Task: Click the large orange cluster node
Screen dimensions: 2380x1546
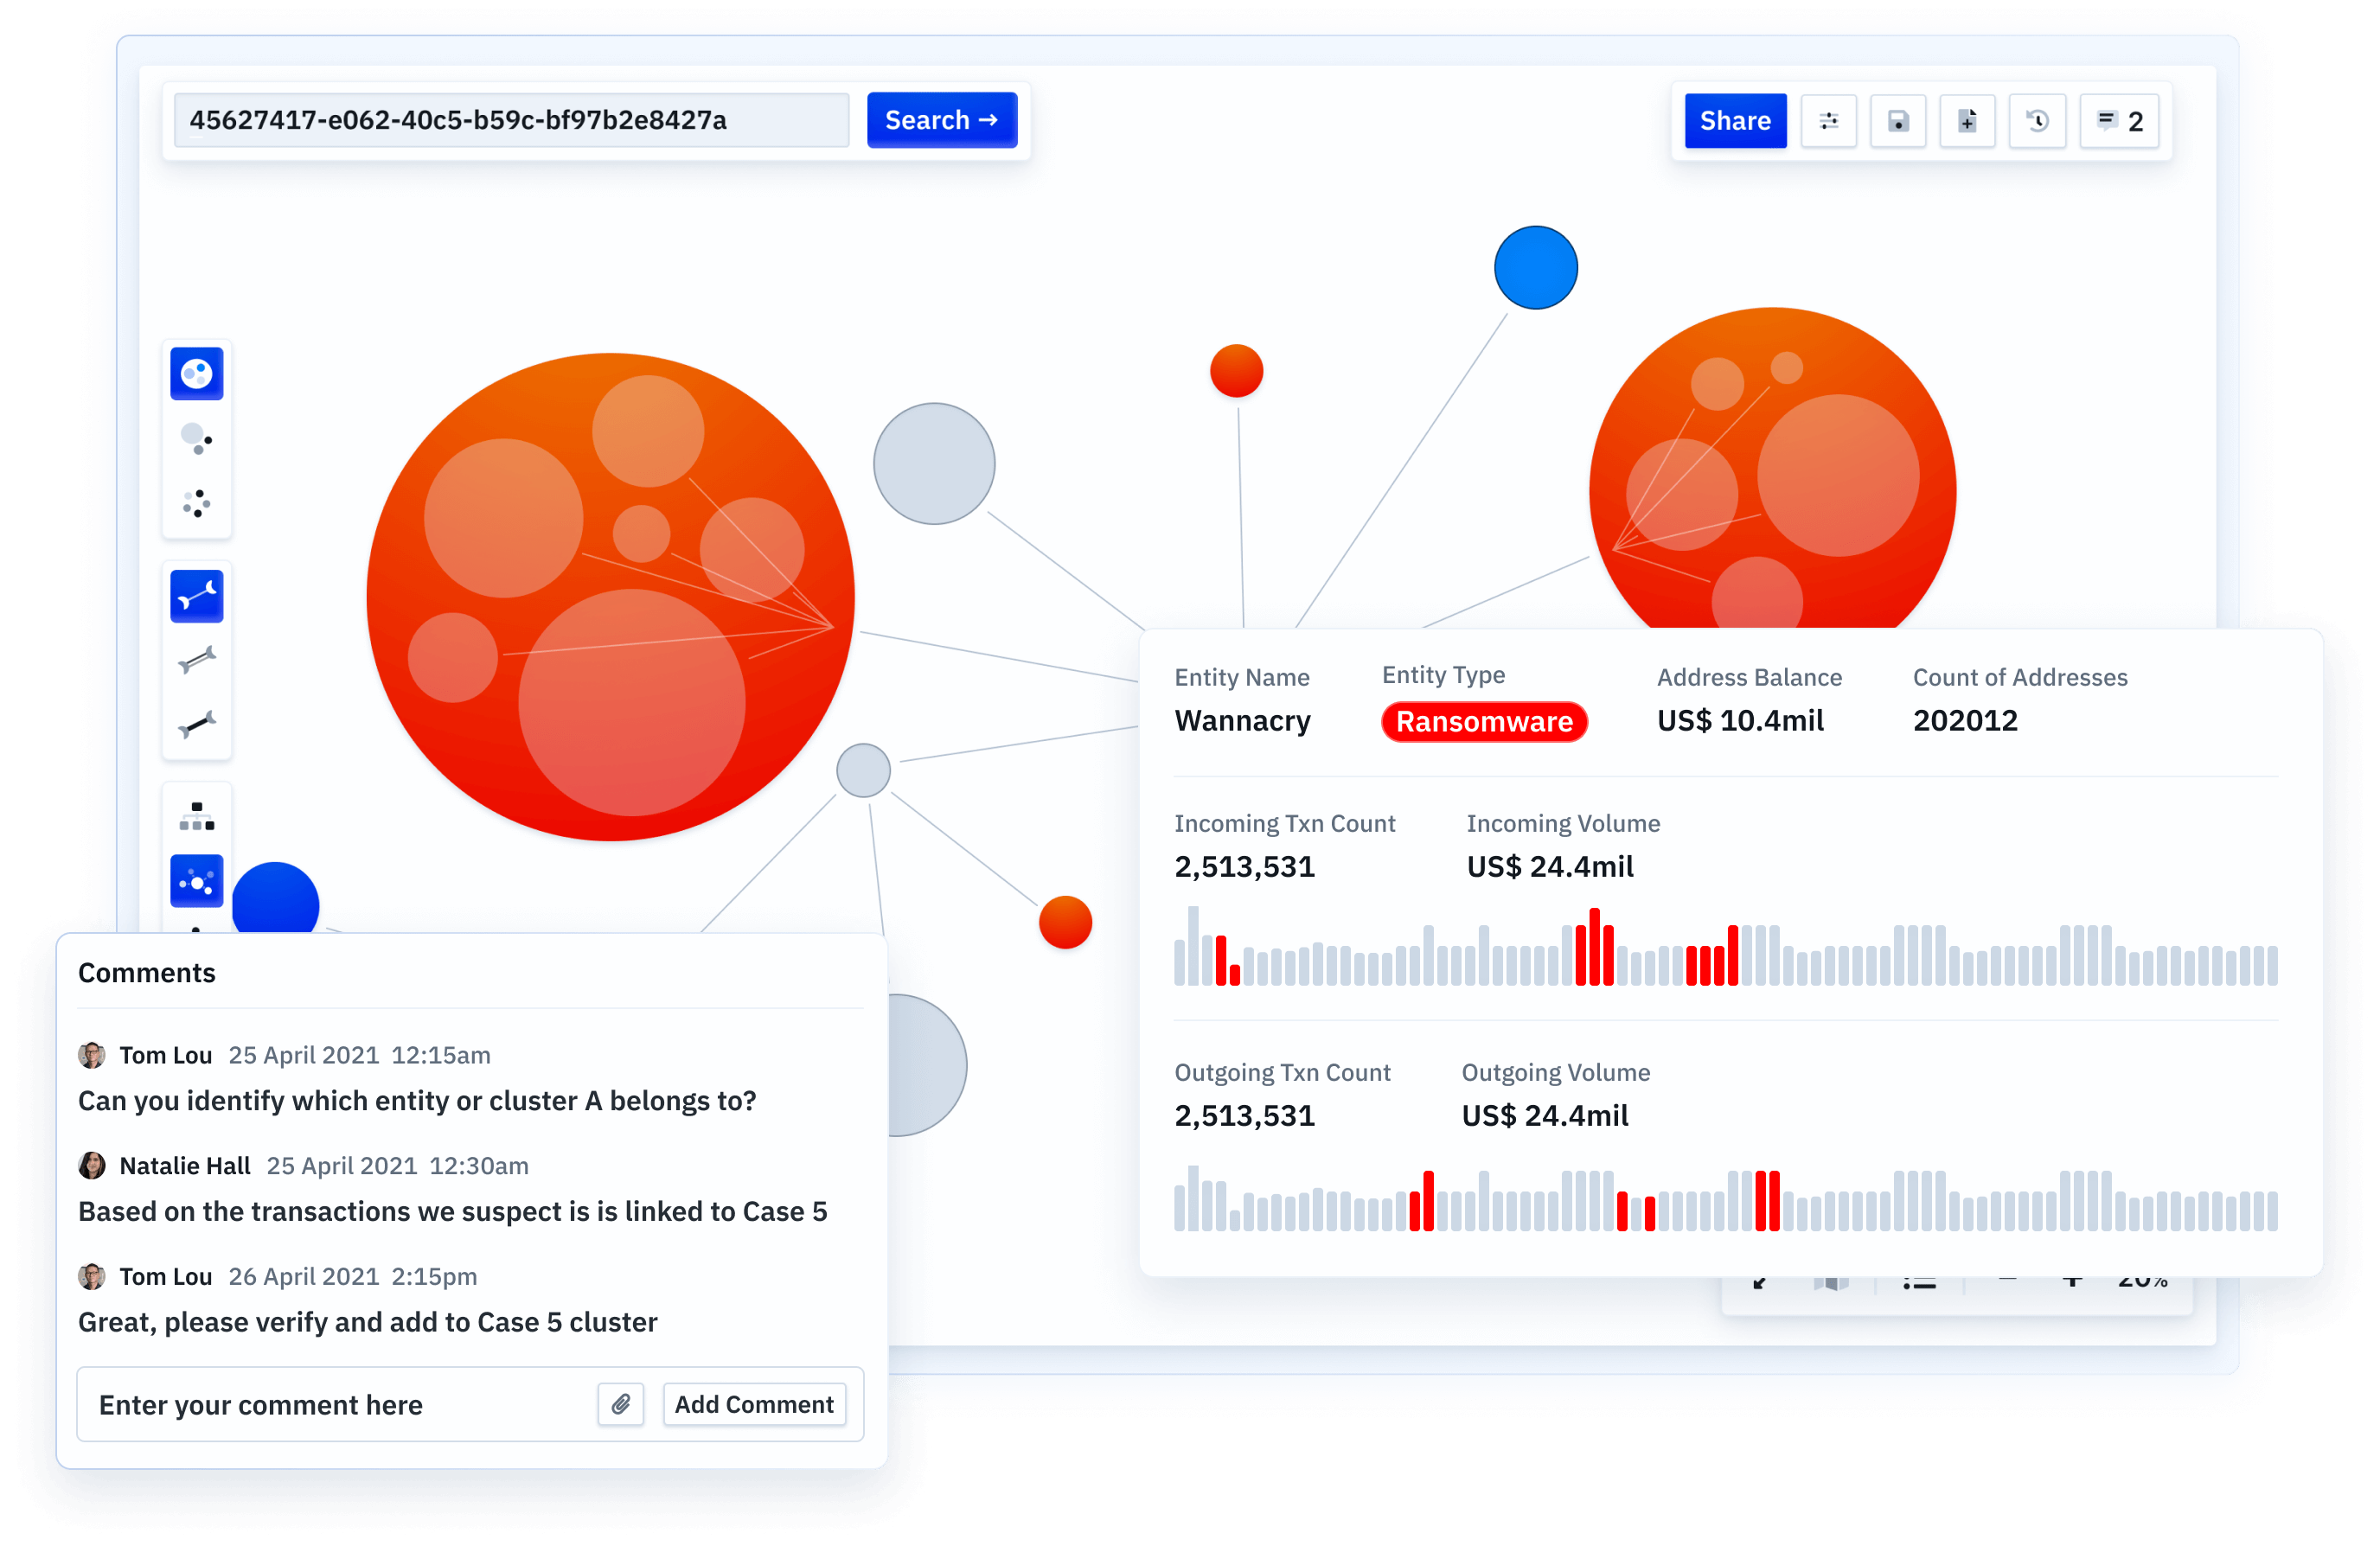Action: (610, 597)
